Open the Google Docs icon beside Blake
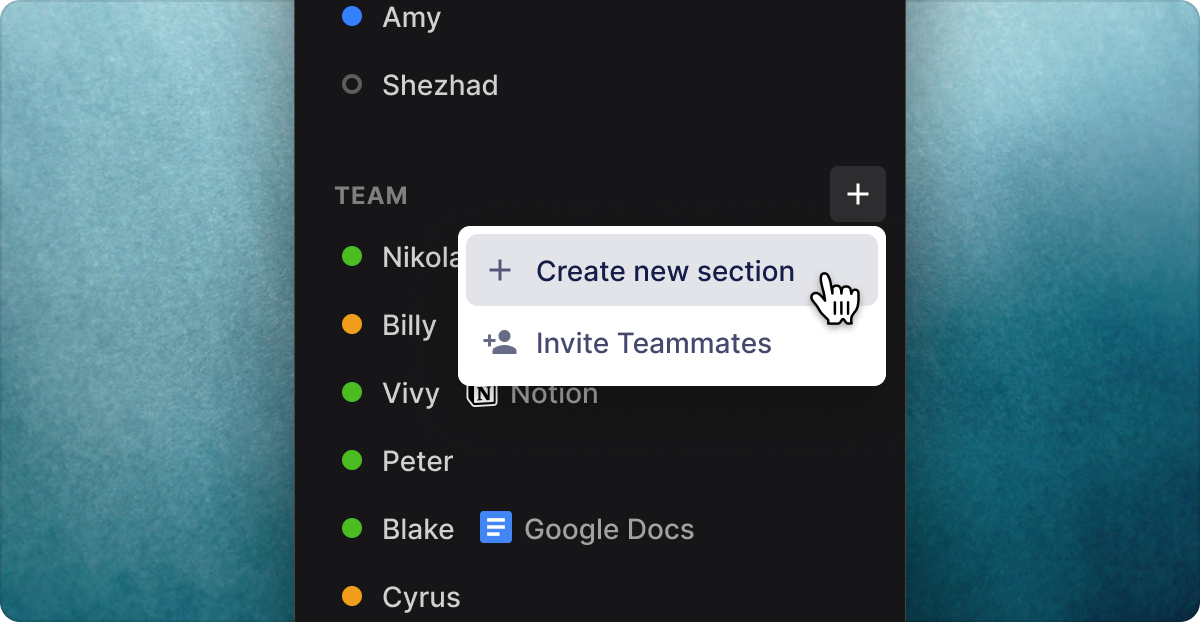The image size is (1200, 622). tap(496, 527)
